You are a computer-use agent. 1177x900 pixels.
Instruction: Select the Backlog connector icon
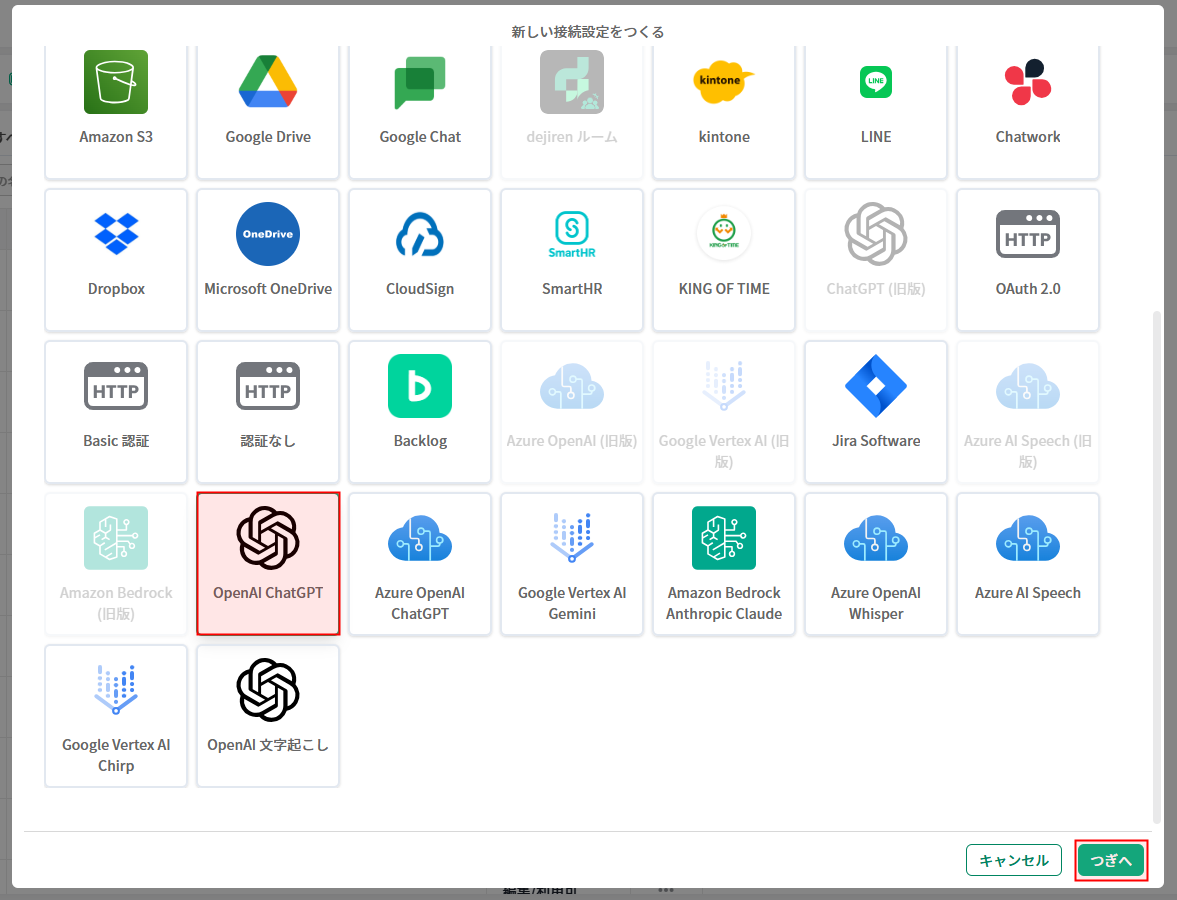click(x=420, y=386)
